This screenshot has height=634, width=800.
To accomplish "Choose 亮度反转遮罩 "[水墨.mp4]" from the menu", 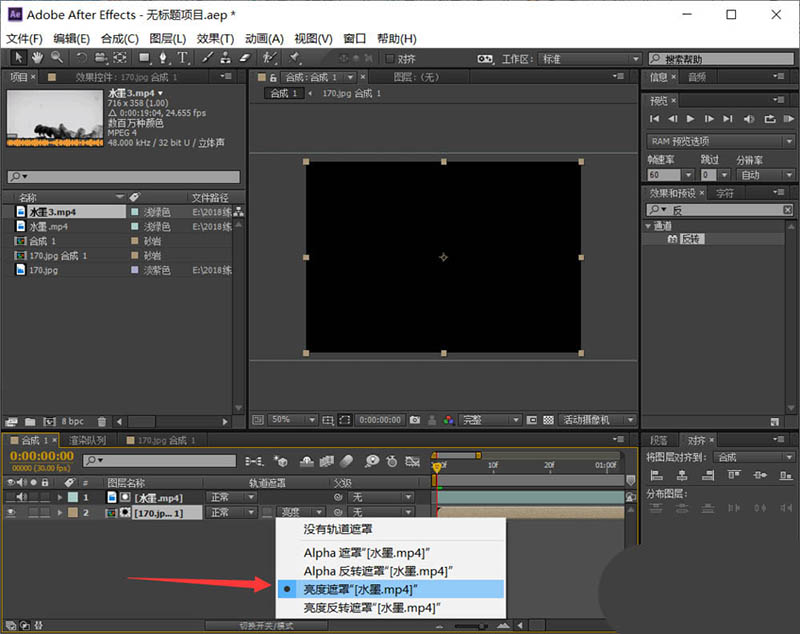I will (x=373, y=607).
